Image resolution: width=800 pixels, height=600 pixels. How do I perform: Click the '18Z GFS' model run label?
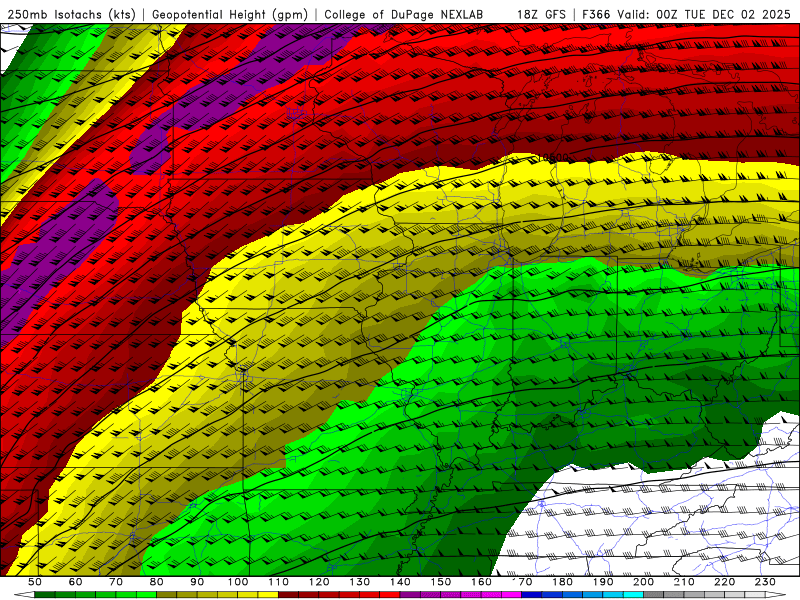[x=541, y=14]
